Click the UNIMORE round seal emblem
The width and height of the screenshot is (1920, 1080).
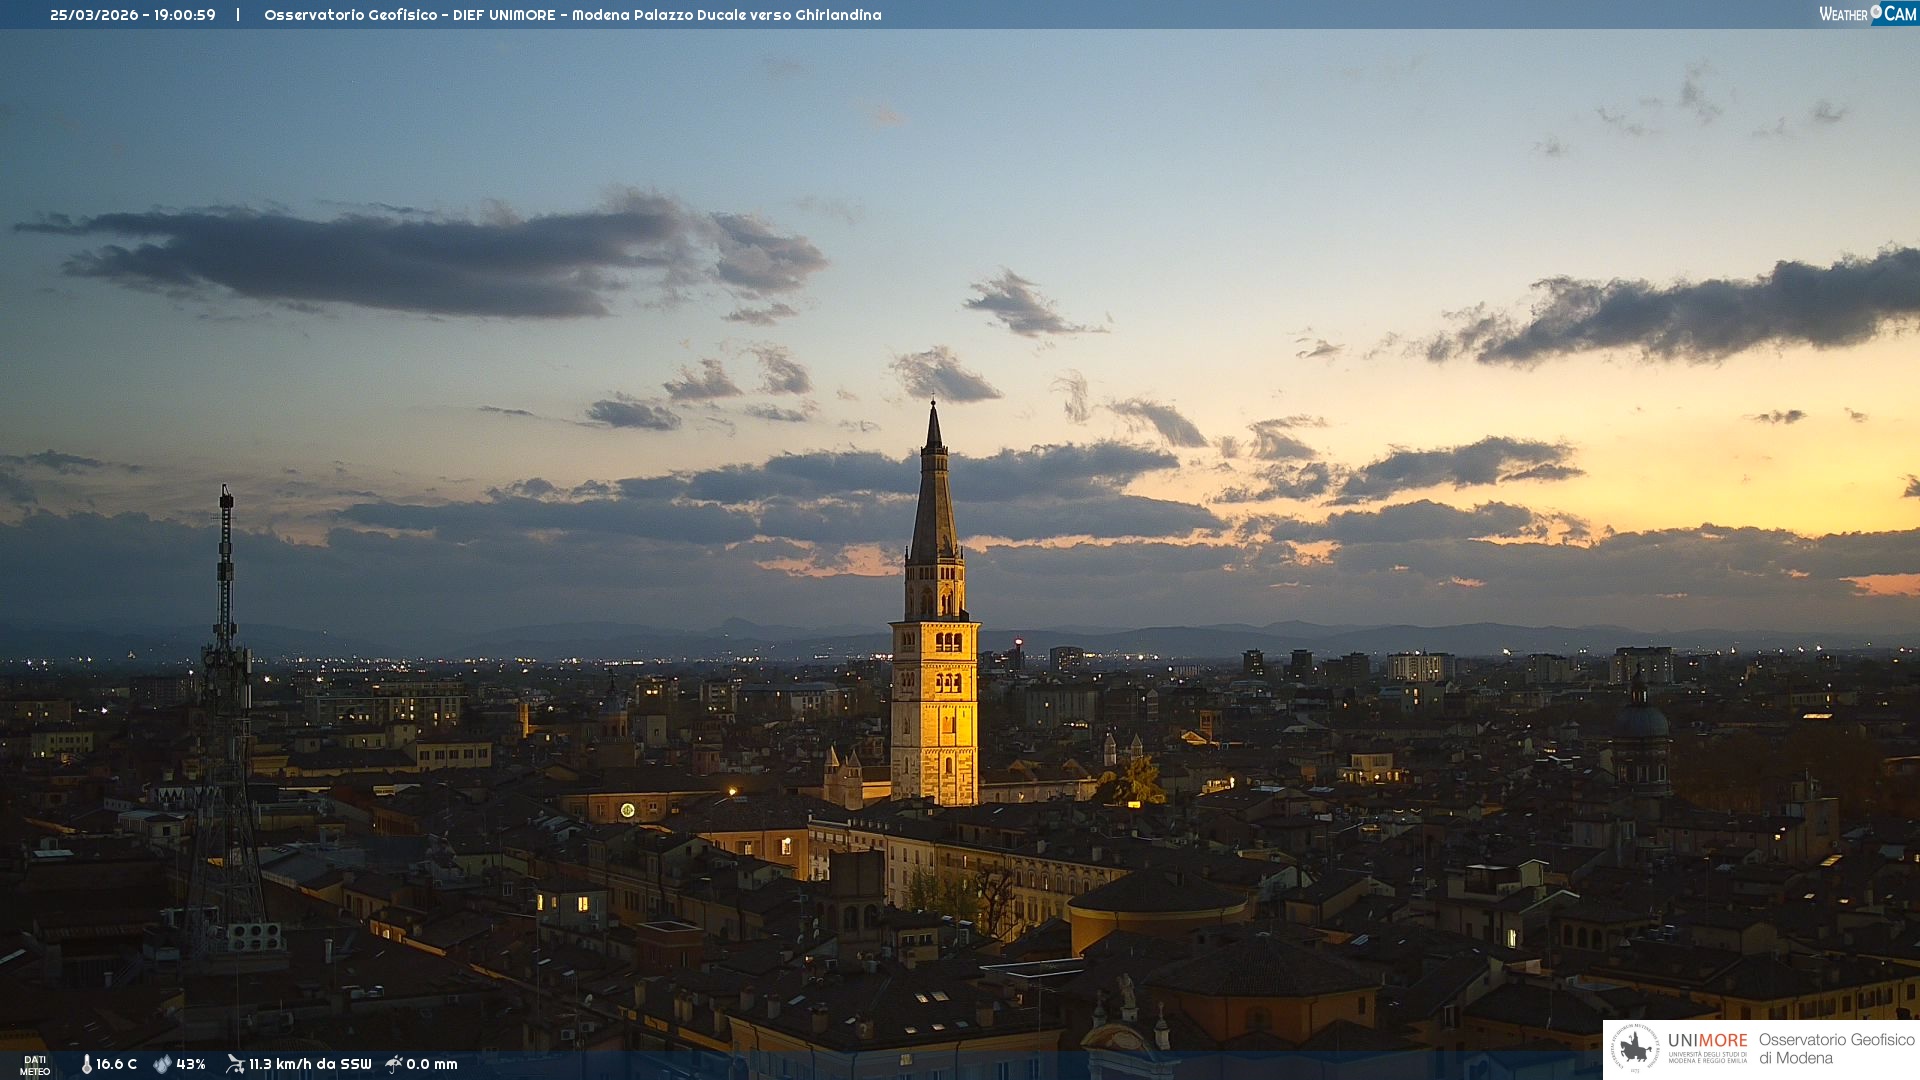(1635, 1049)
